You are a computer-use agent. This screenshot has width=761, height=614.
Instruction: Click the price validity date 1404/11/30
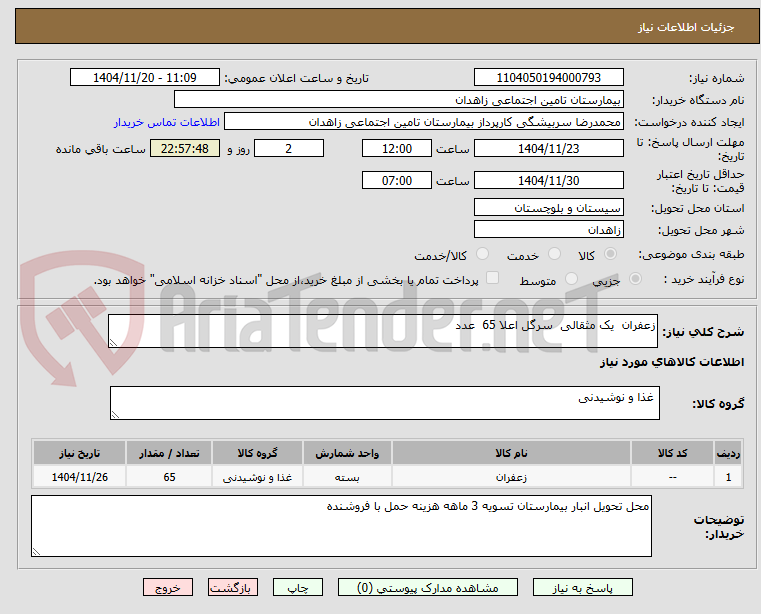coord(548,181)
